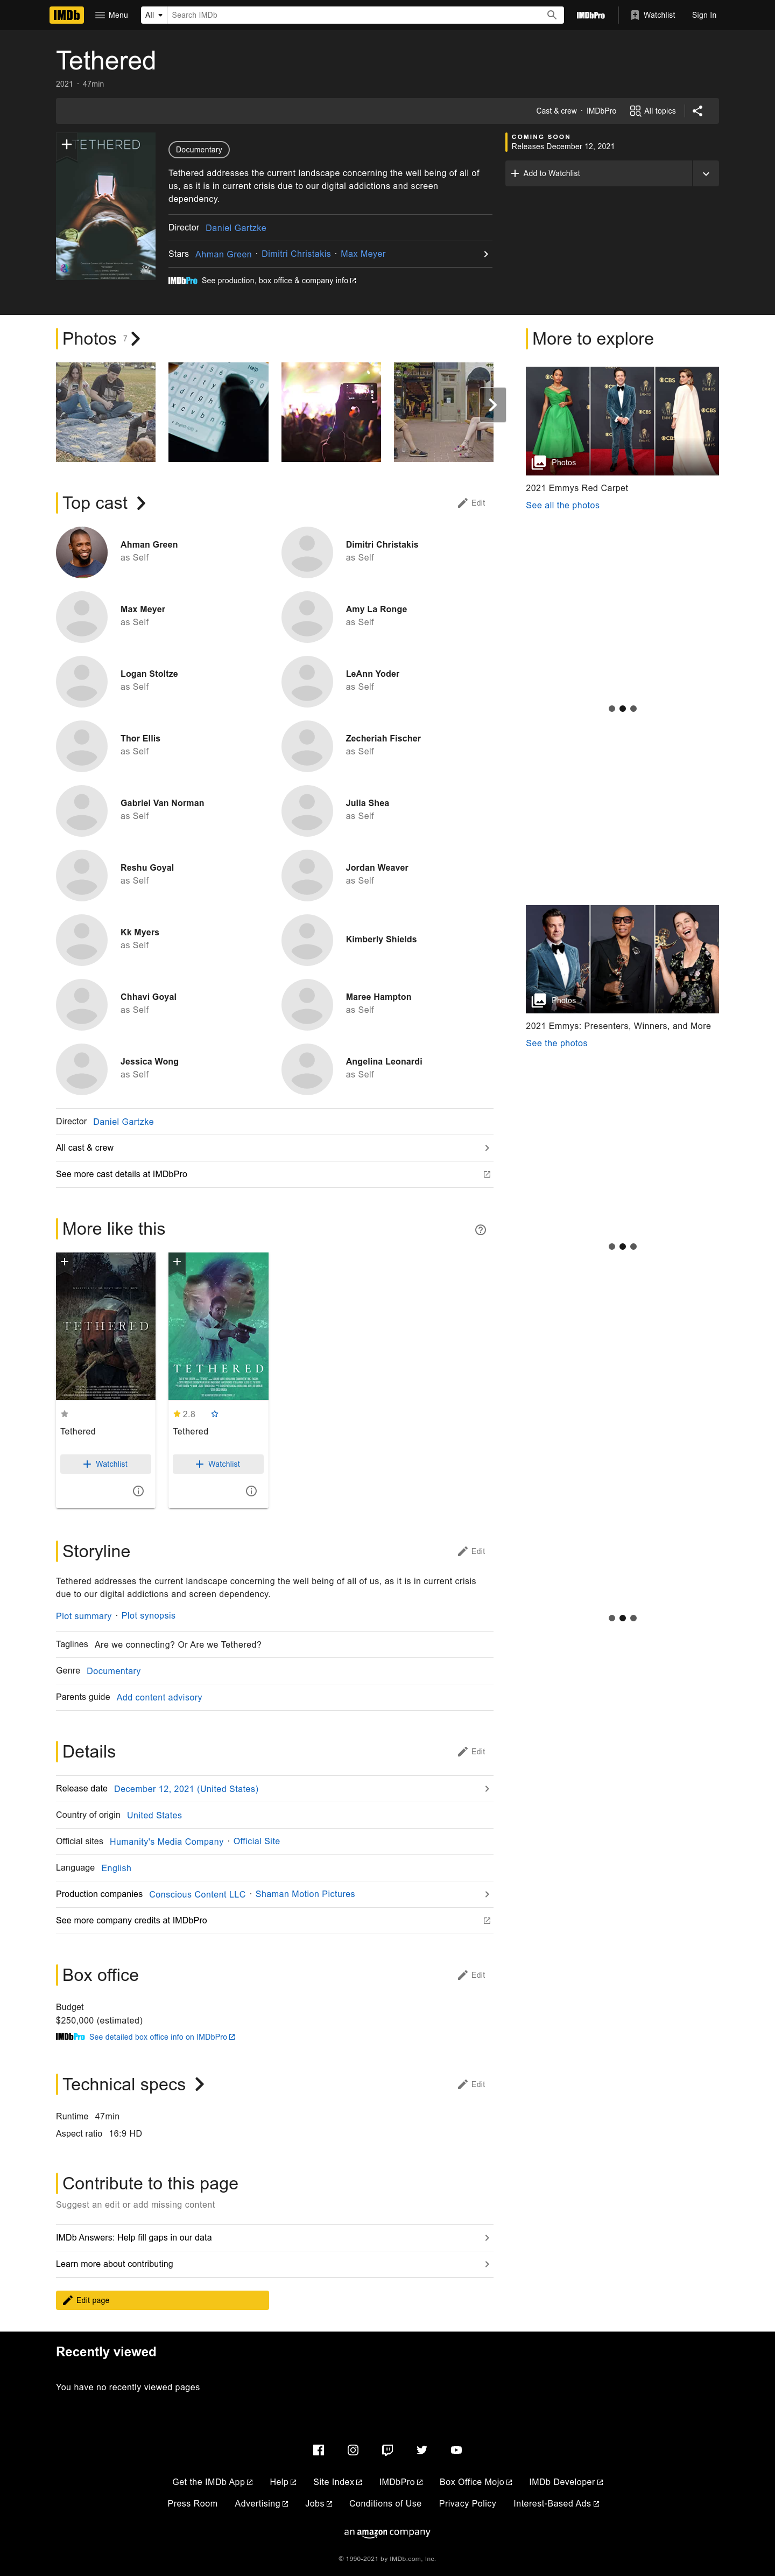Click the yellow Edit page button

point(162,2300)
